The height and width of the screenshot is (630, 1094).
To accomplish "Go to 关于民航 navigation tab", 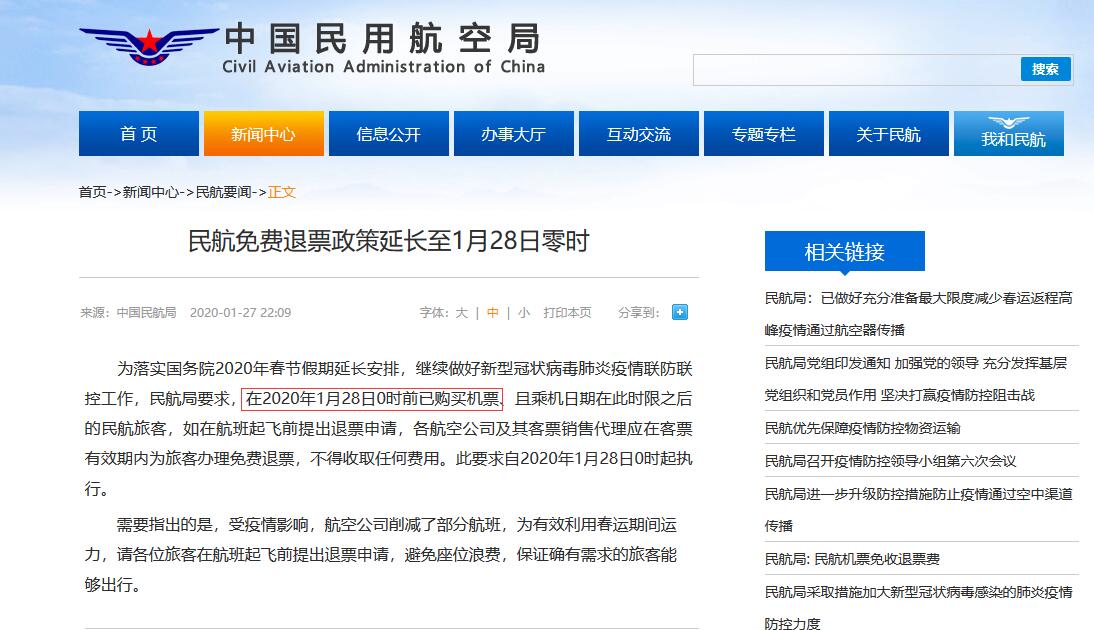I will click(889, 133).
